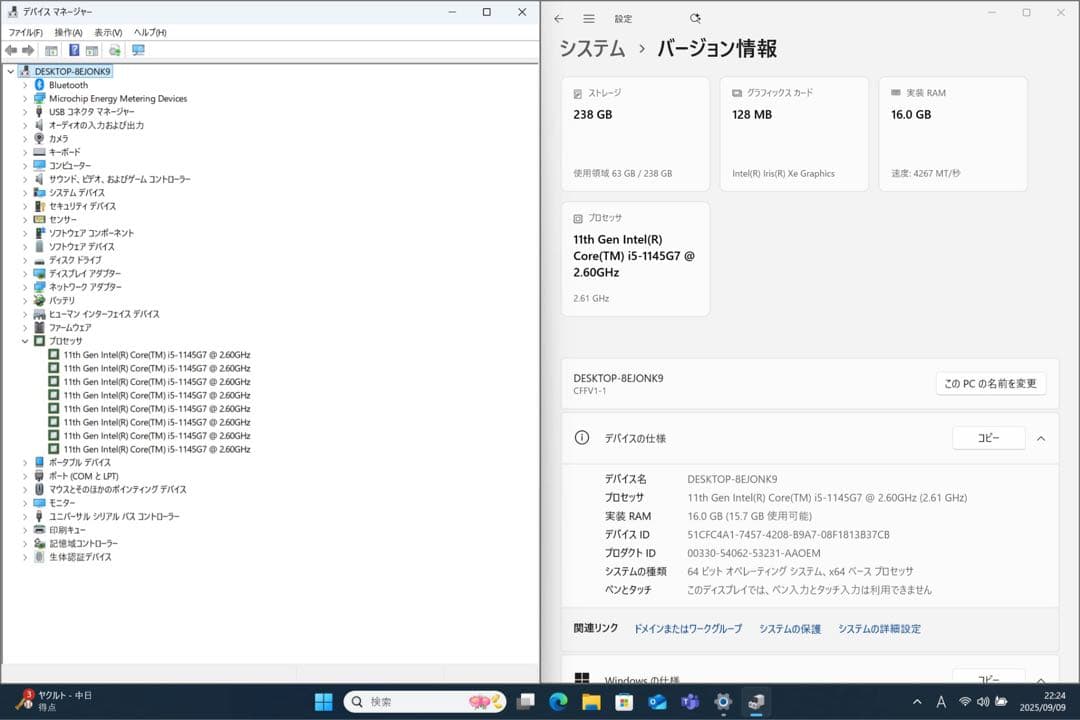
Task: Click コピー button for デバイスの仕様
Action: point(988,438)
